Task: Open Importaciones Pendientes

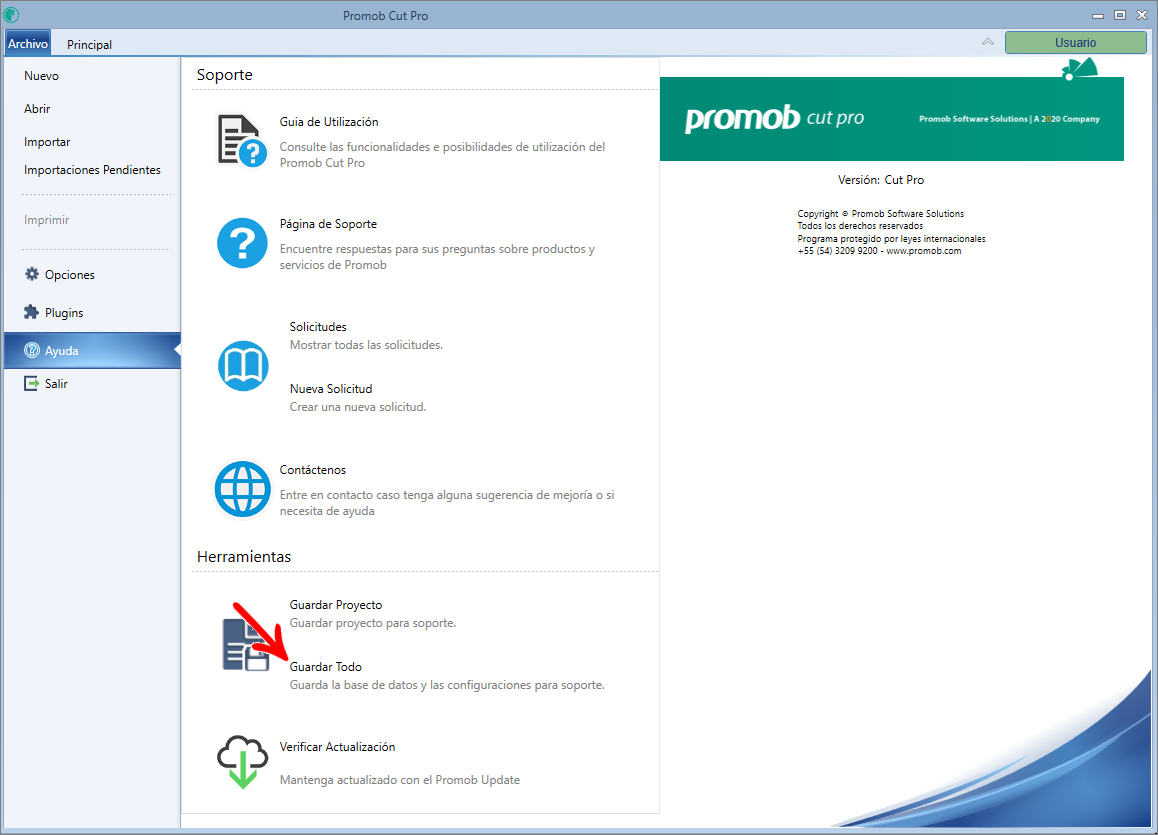Action: 92,170
